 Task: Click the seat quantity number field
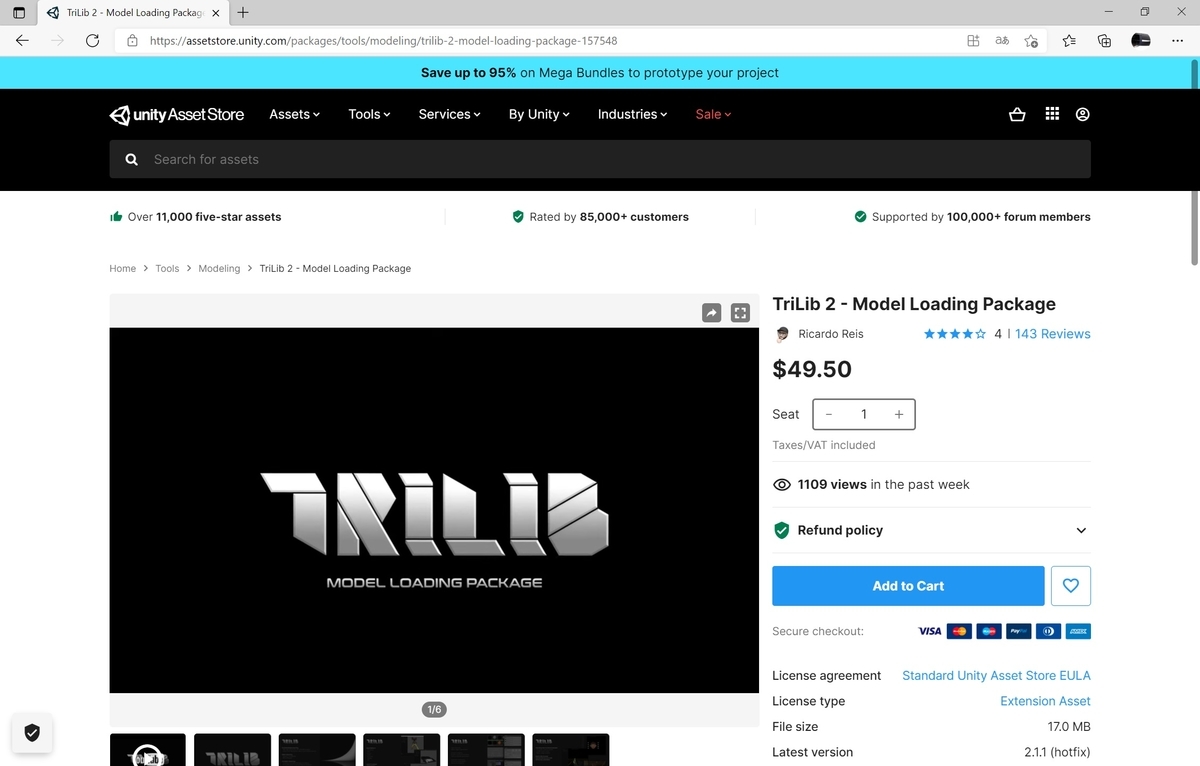(x=864, y=414)
